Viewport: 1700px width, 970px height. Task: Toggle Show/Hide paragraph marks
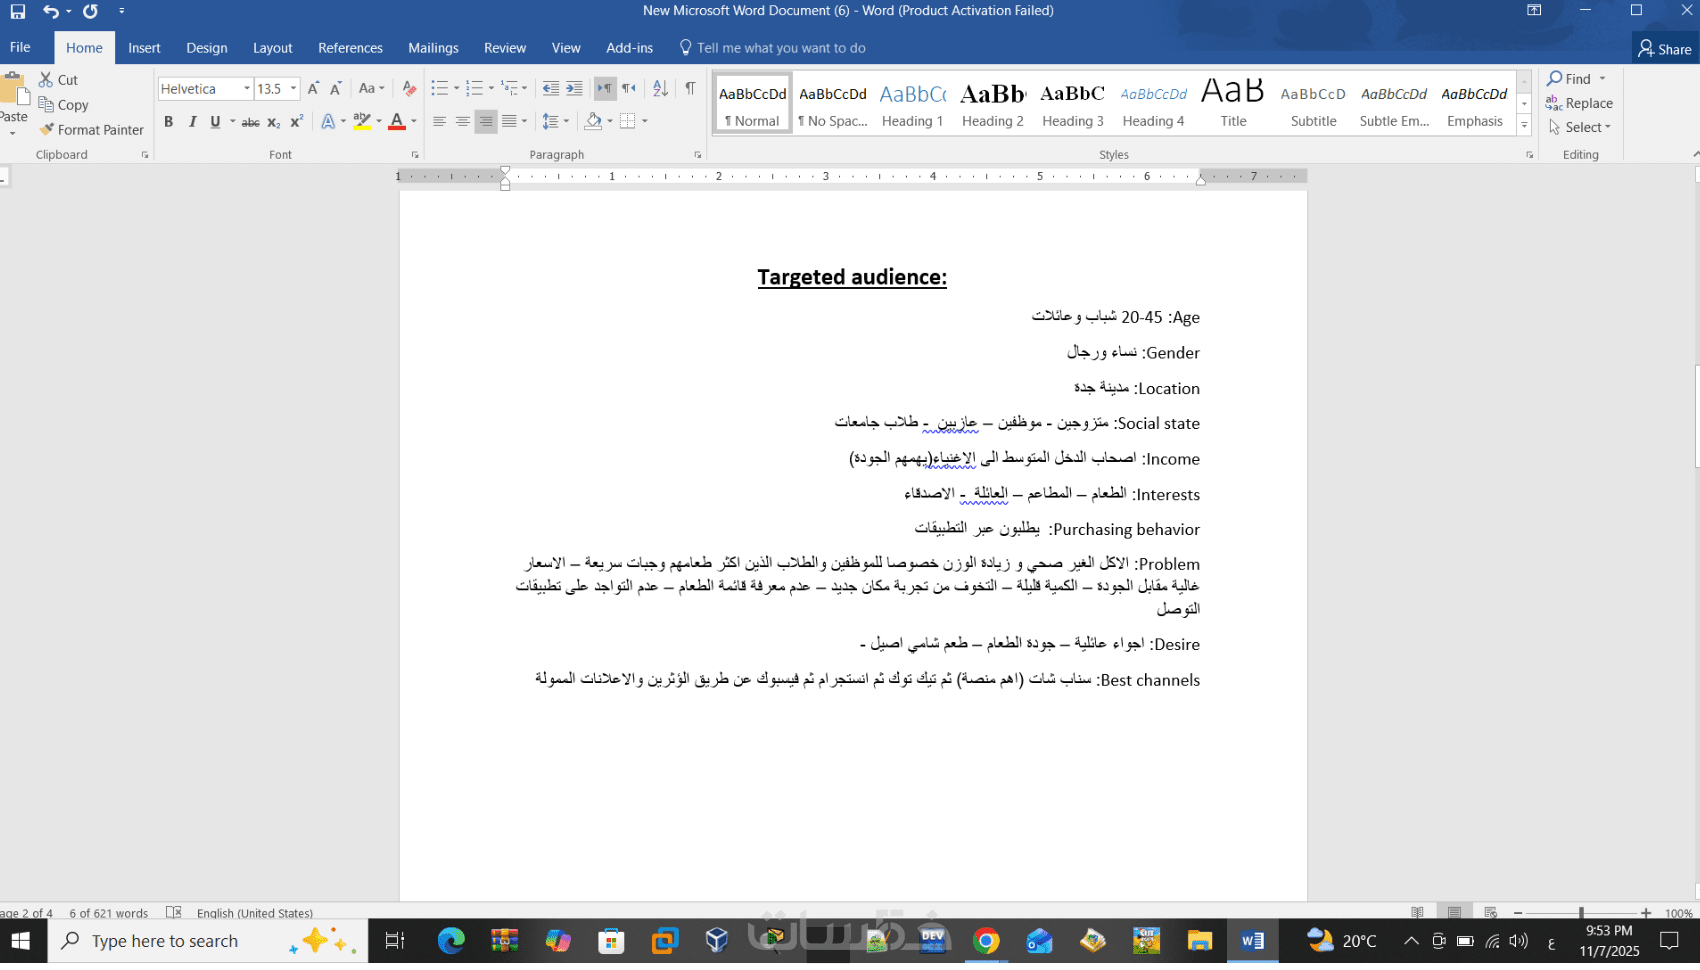[x=690, y=89]
